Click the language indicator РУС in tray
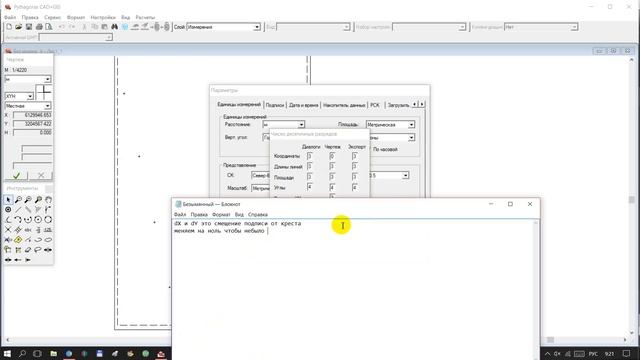 coord(593,353)
